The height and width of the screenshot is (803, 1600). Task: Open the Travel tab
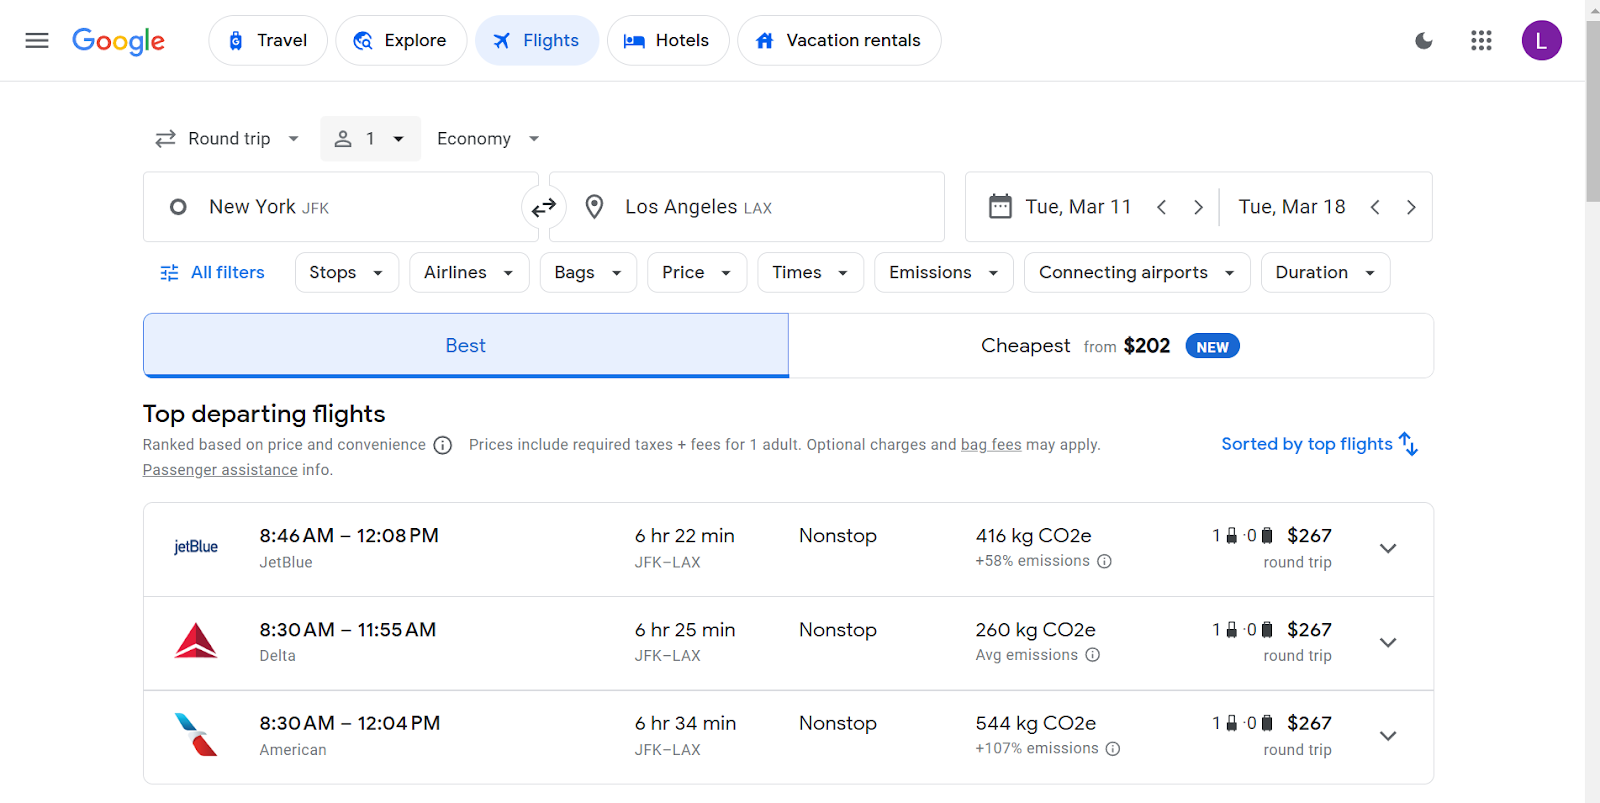tap(268, 41)
